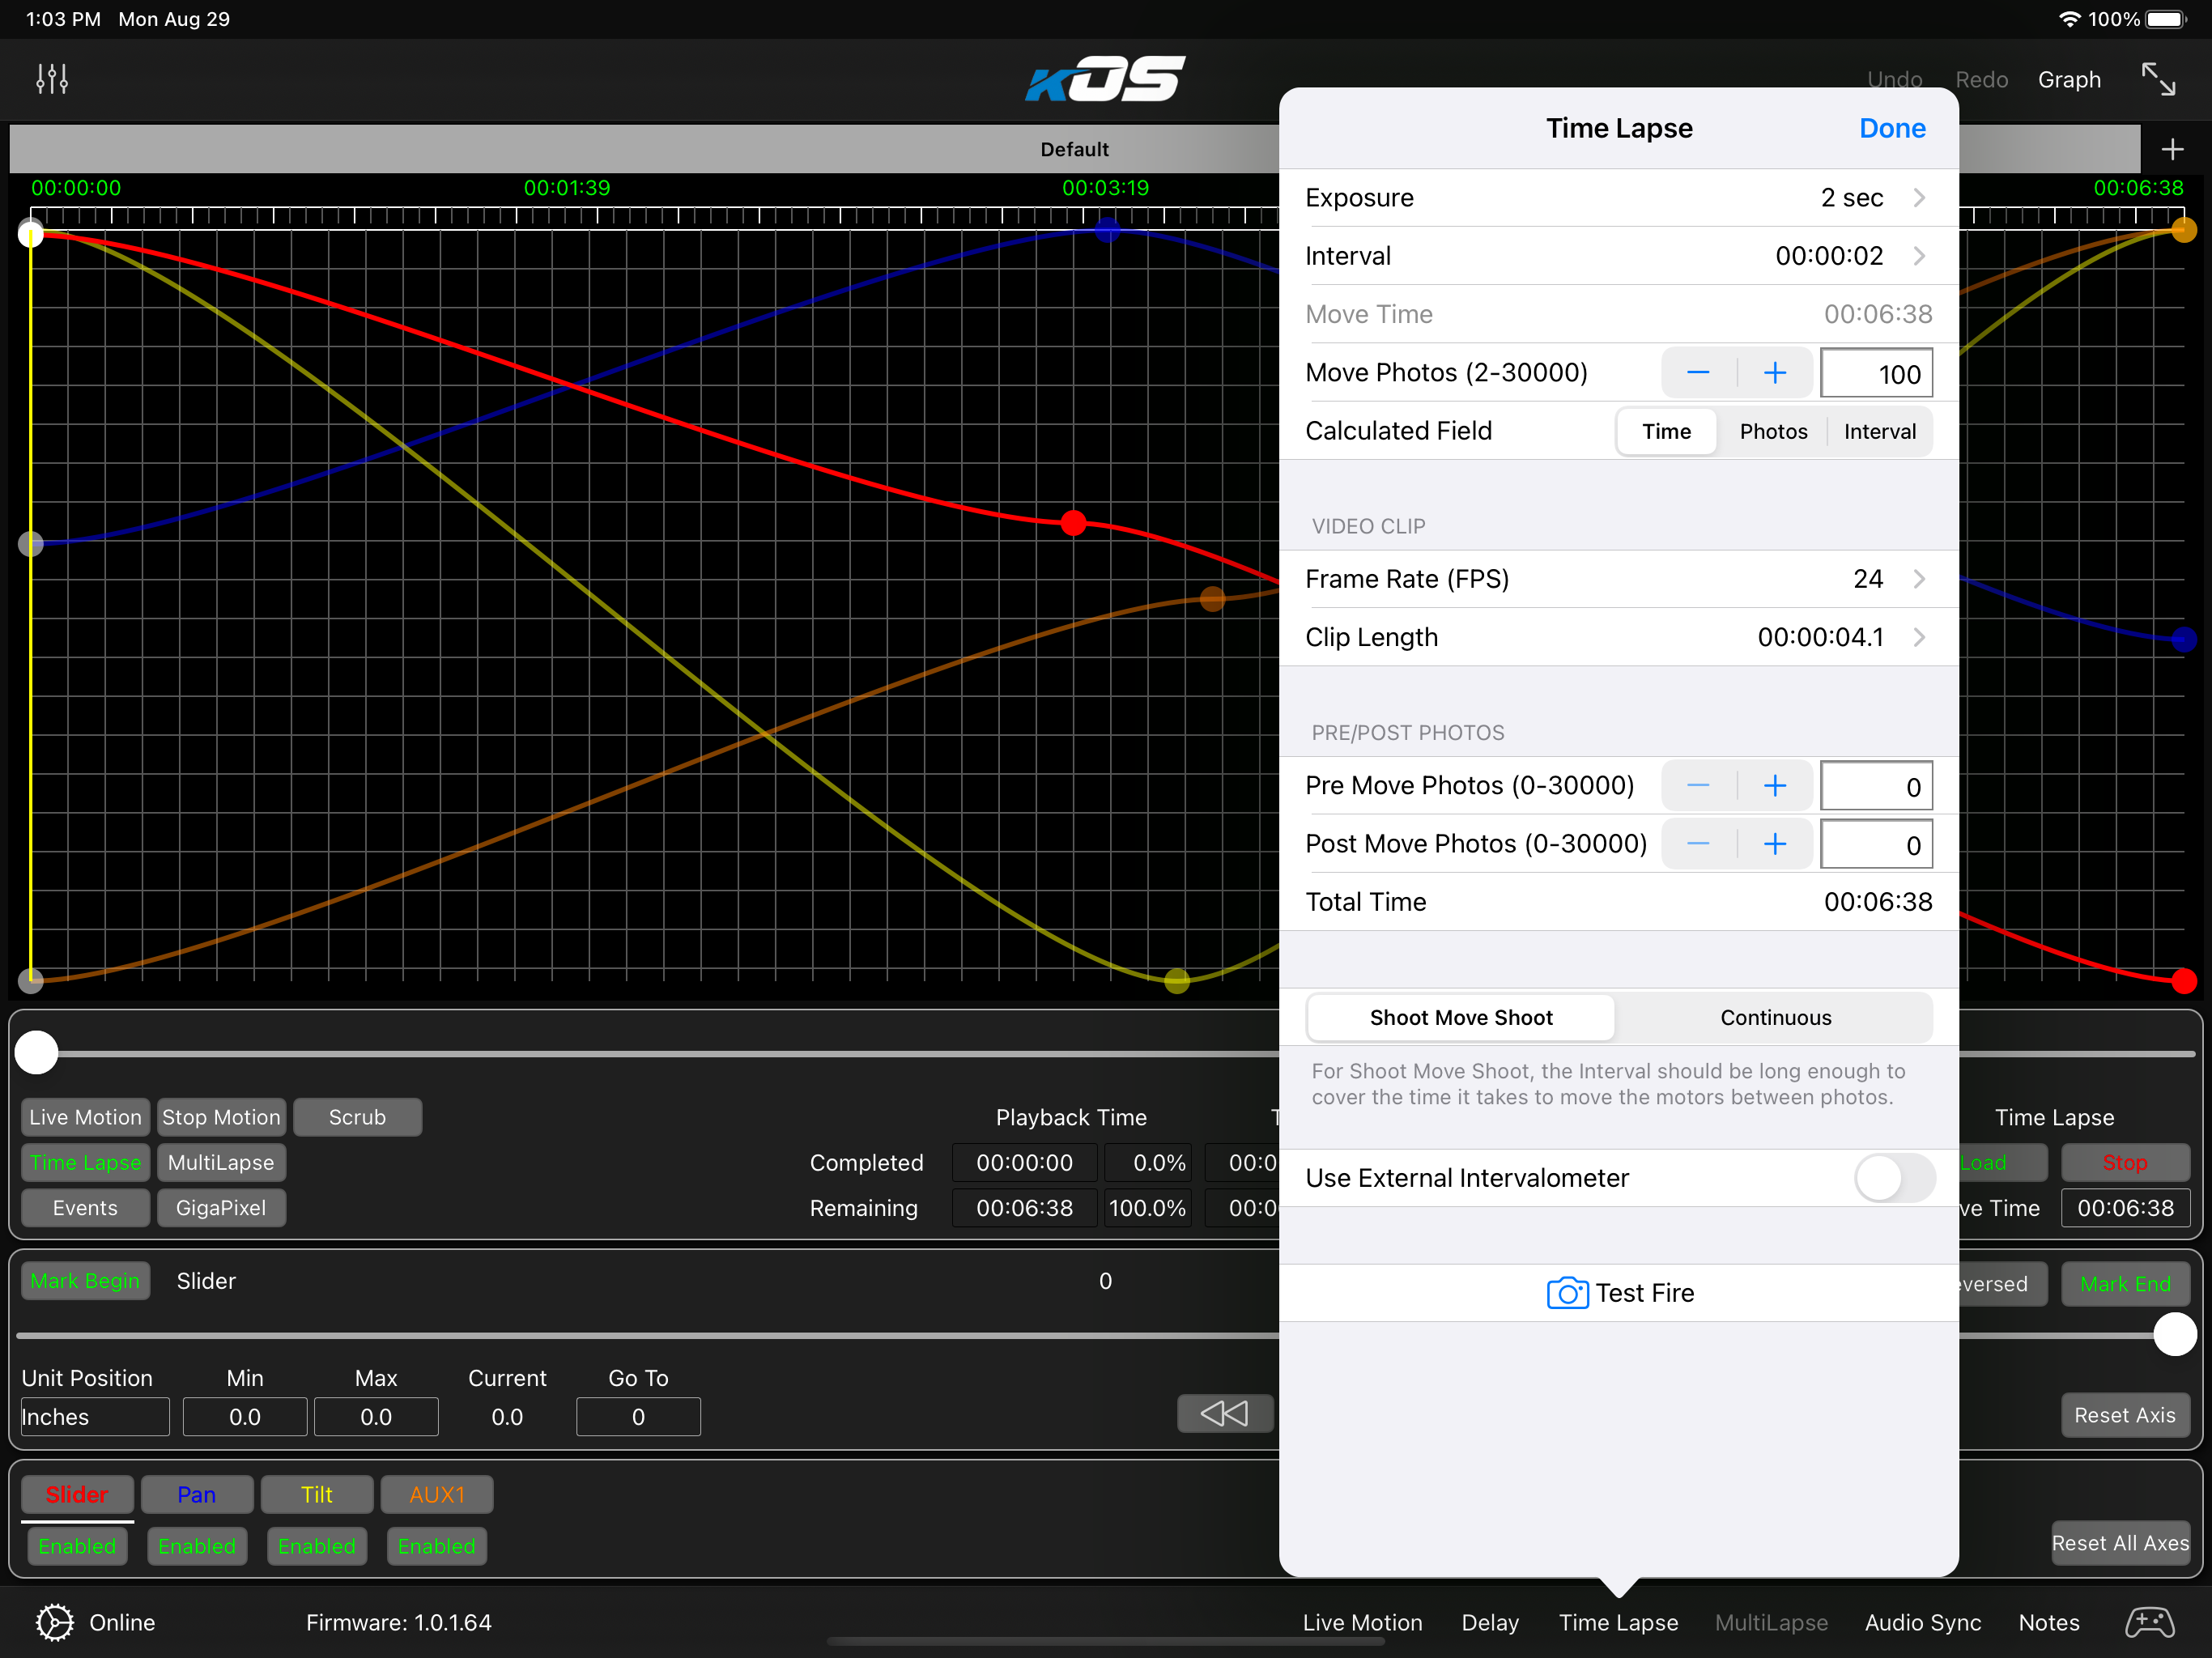
Task: Open the gear settings icon beside Online
Action: pos(54,1622)
